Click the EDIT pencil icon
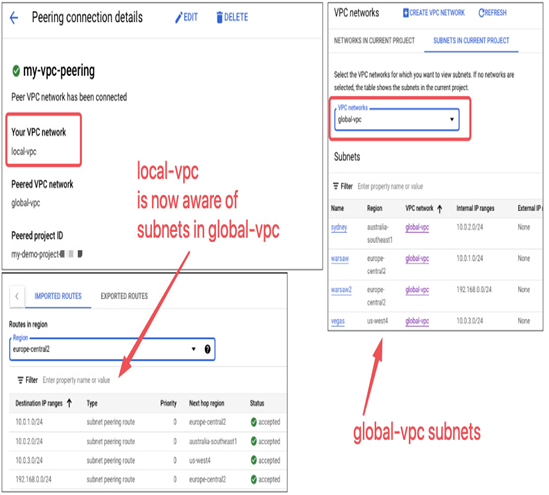 179,17
